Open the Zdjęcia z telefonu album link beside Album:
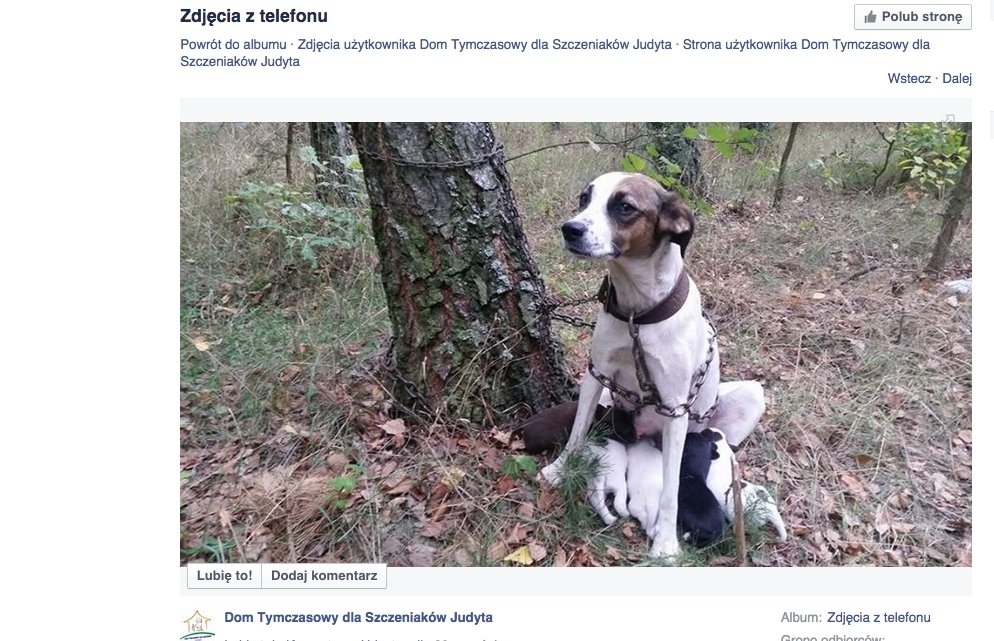This screenshot has height=641, width=994. click(879, 617)
